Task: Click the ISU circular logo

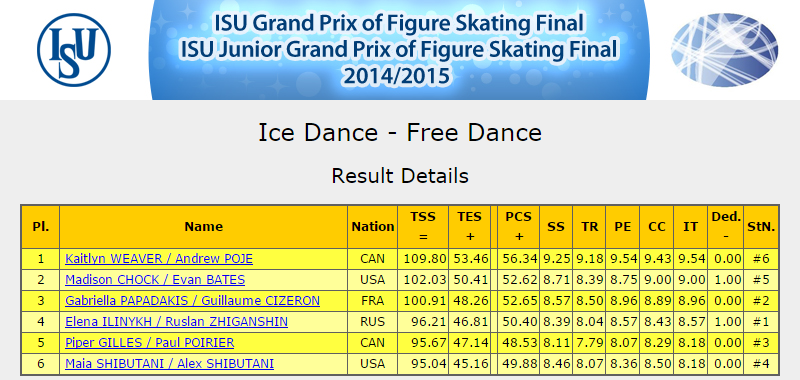Action: pyautogui.click(x=74, y=49)
